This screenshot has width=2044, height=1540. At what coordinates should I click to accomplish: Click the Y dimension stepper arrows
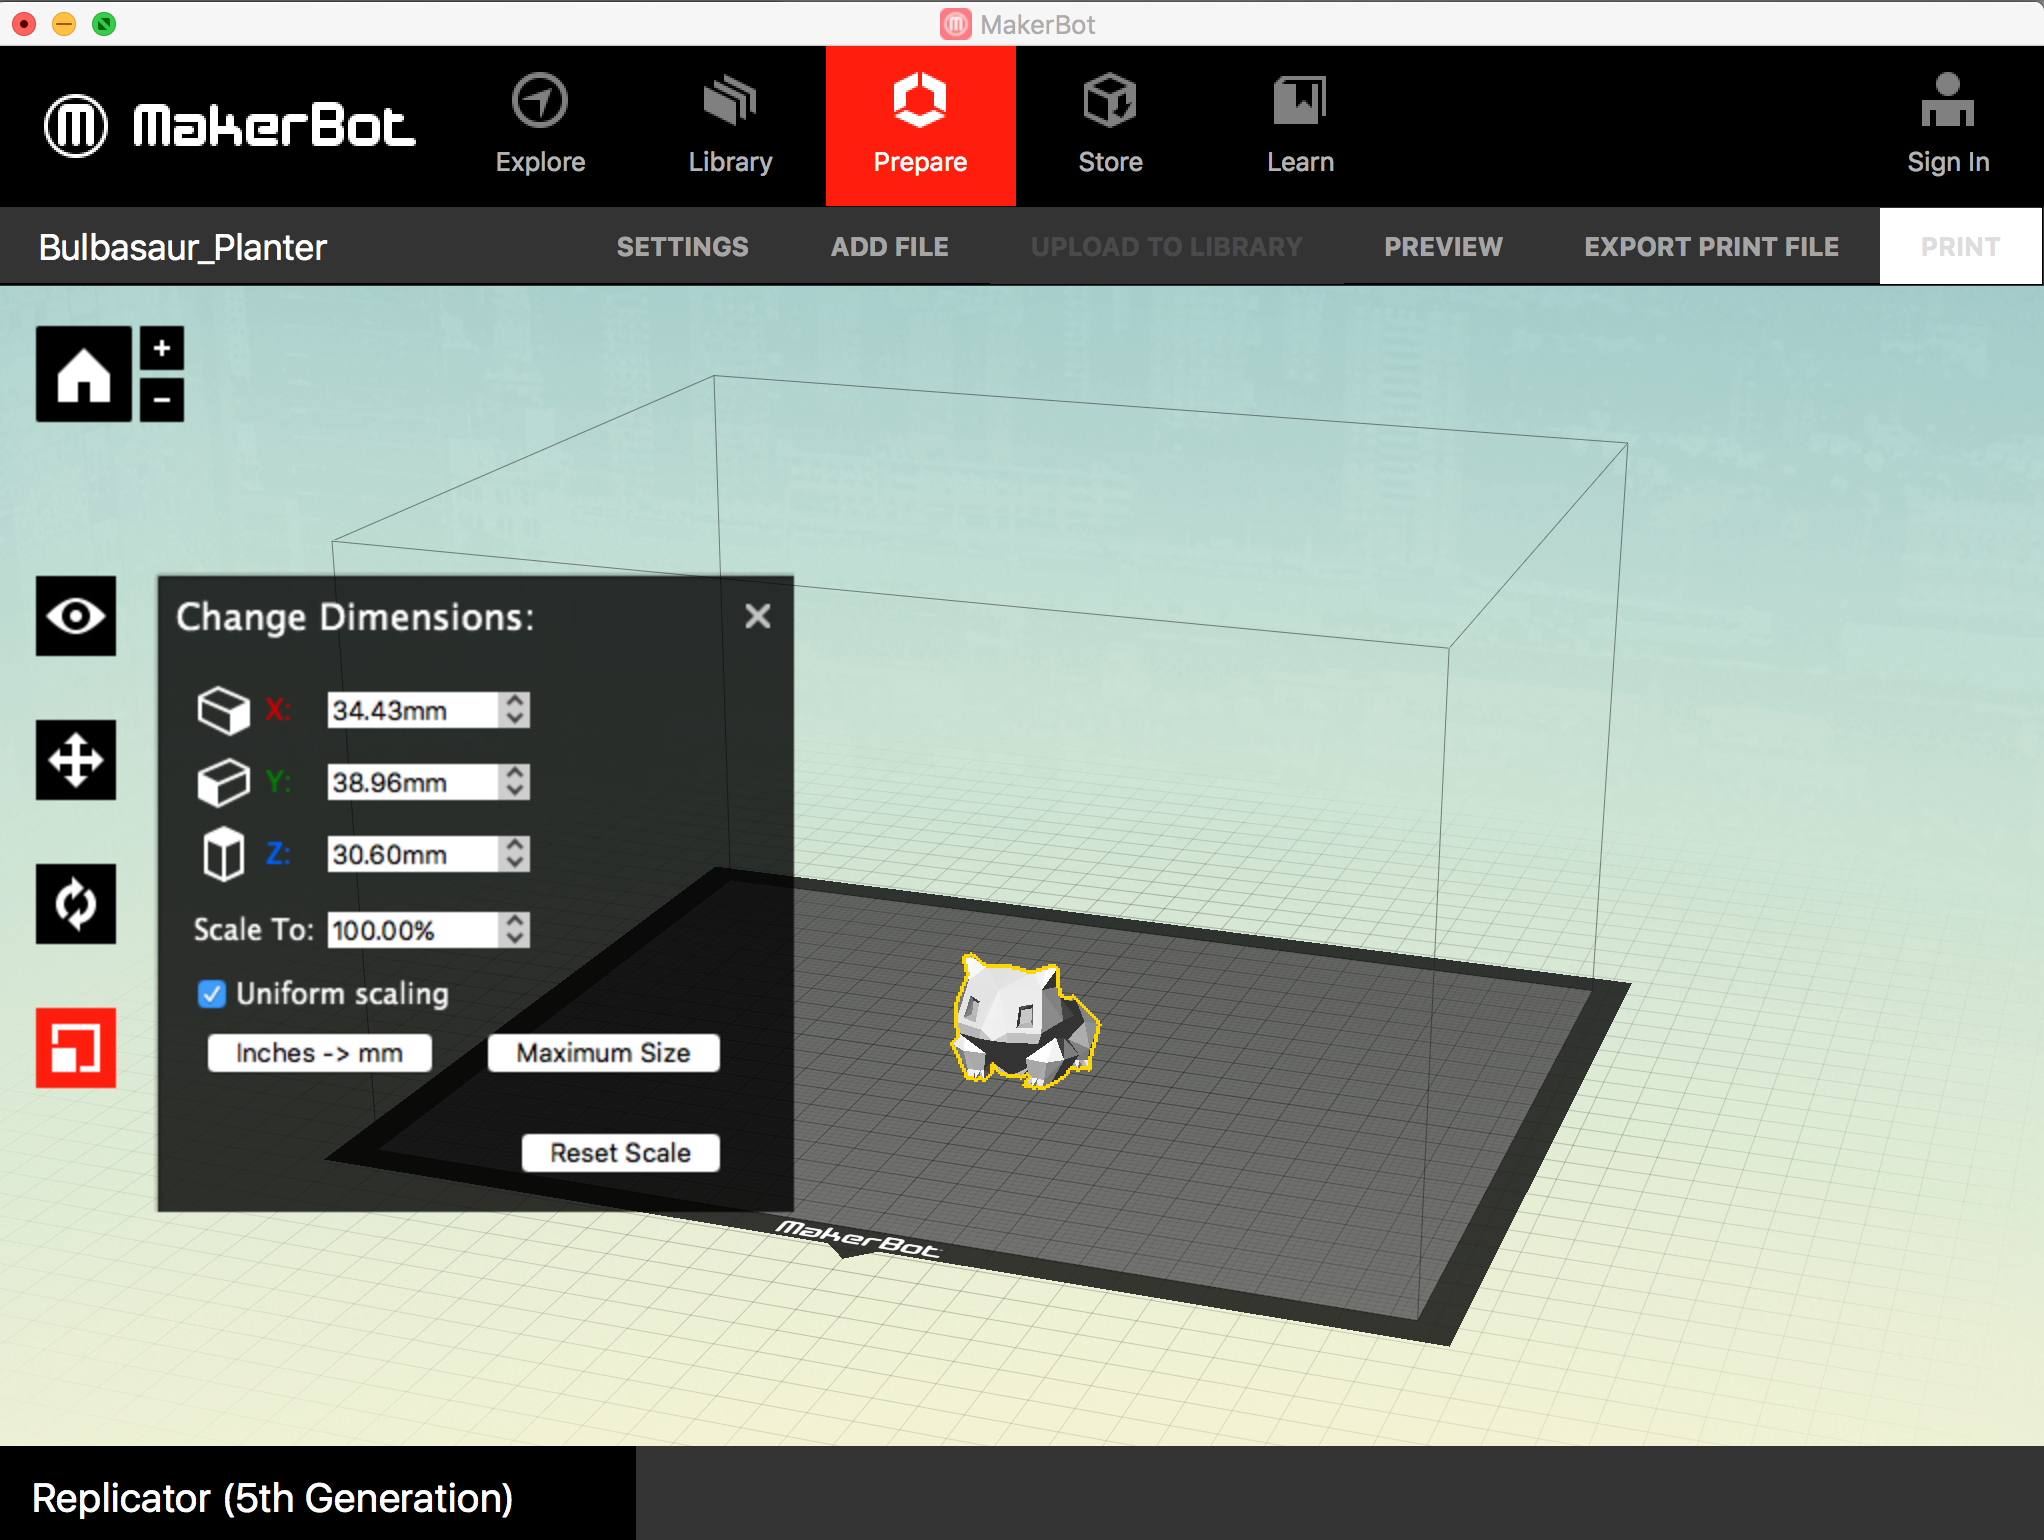click(x=515, y=782)
